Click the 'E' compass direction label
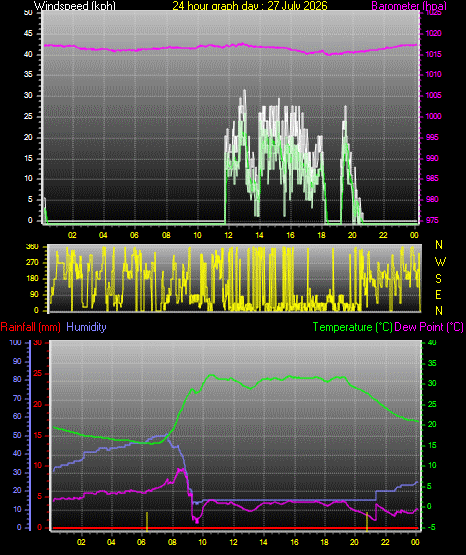Image resolution: width=466 pixels, height=555 pixels. [438, 294]
